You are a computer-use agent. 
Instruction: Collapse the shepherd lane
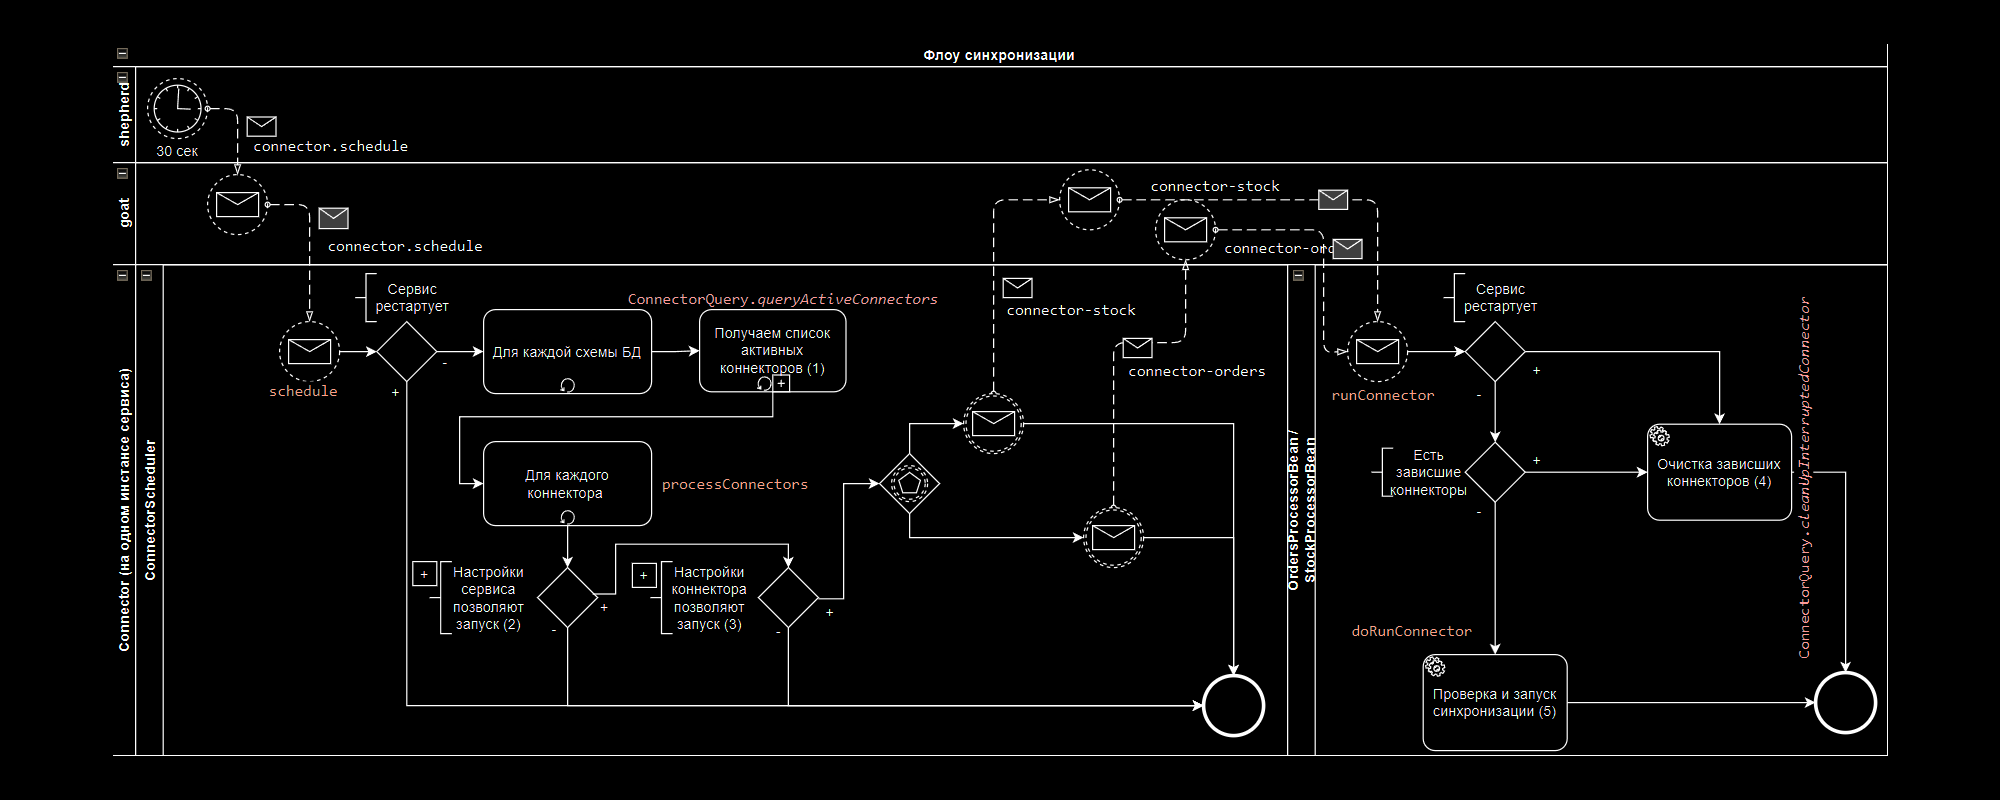coord(122,77)
